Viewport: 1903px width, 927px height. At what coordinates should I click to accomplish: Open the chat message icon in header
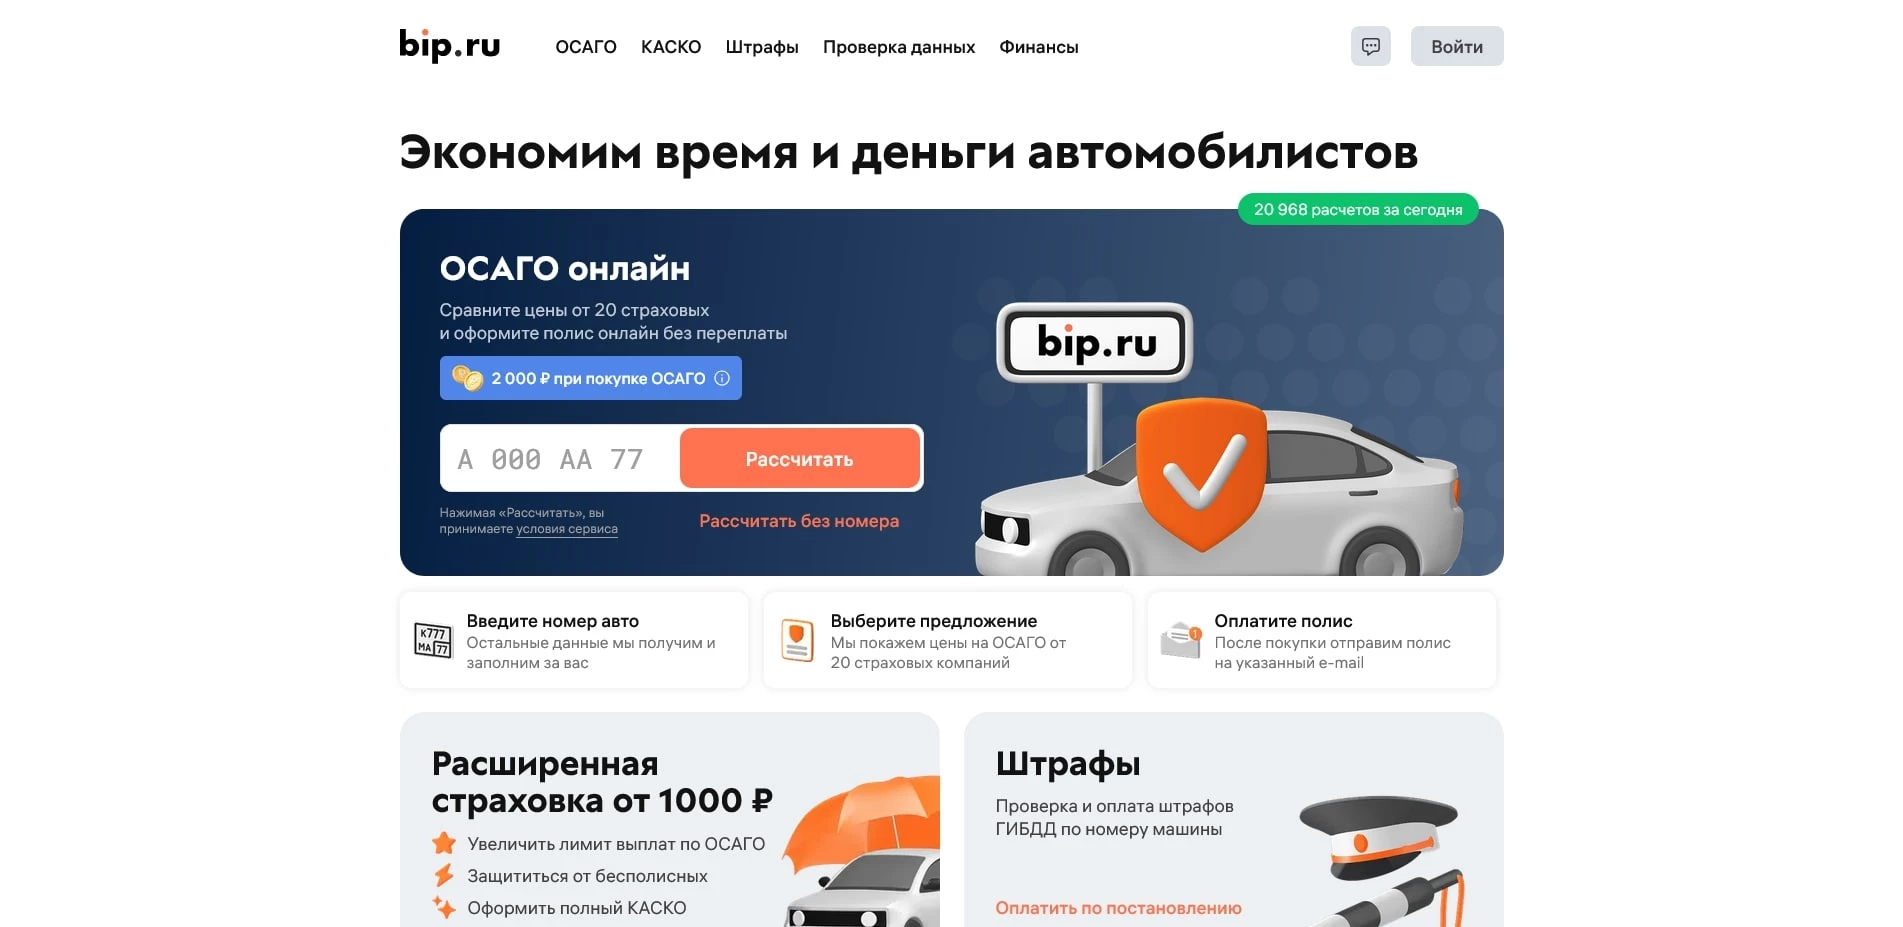point(1370,46)
